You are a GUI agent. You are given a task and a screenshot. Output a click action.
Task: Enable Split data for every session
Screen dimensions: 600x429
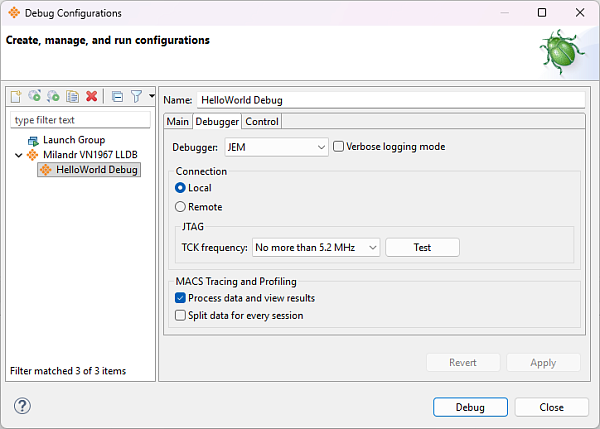tap(181, 315)
